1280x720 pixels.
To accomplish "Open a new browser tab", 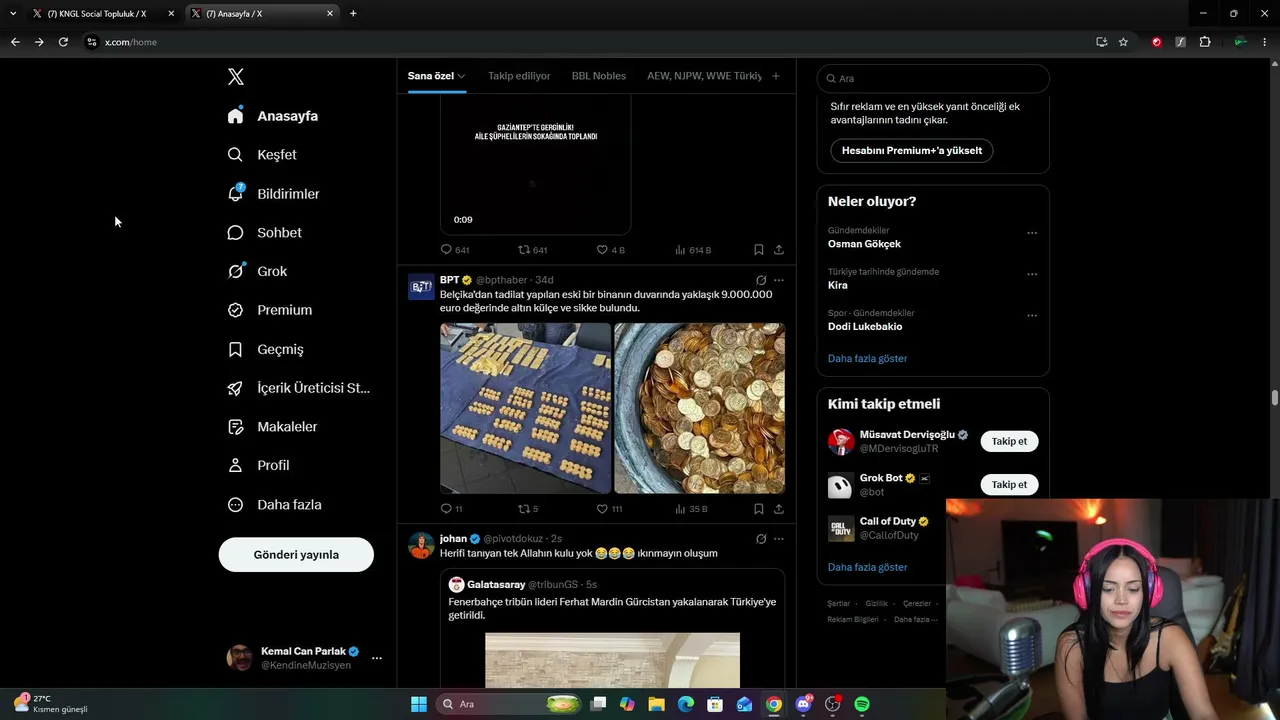I will 353,13.
